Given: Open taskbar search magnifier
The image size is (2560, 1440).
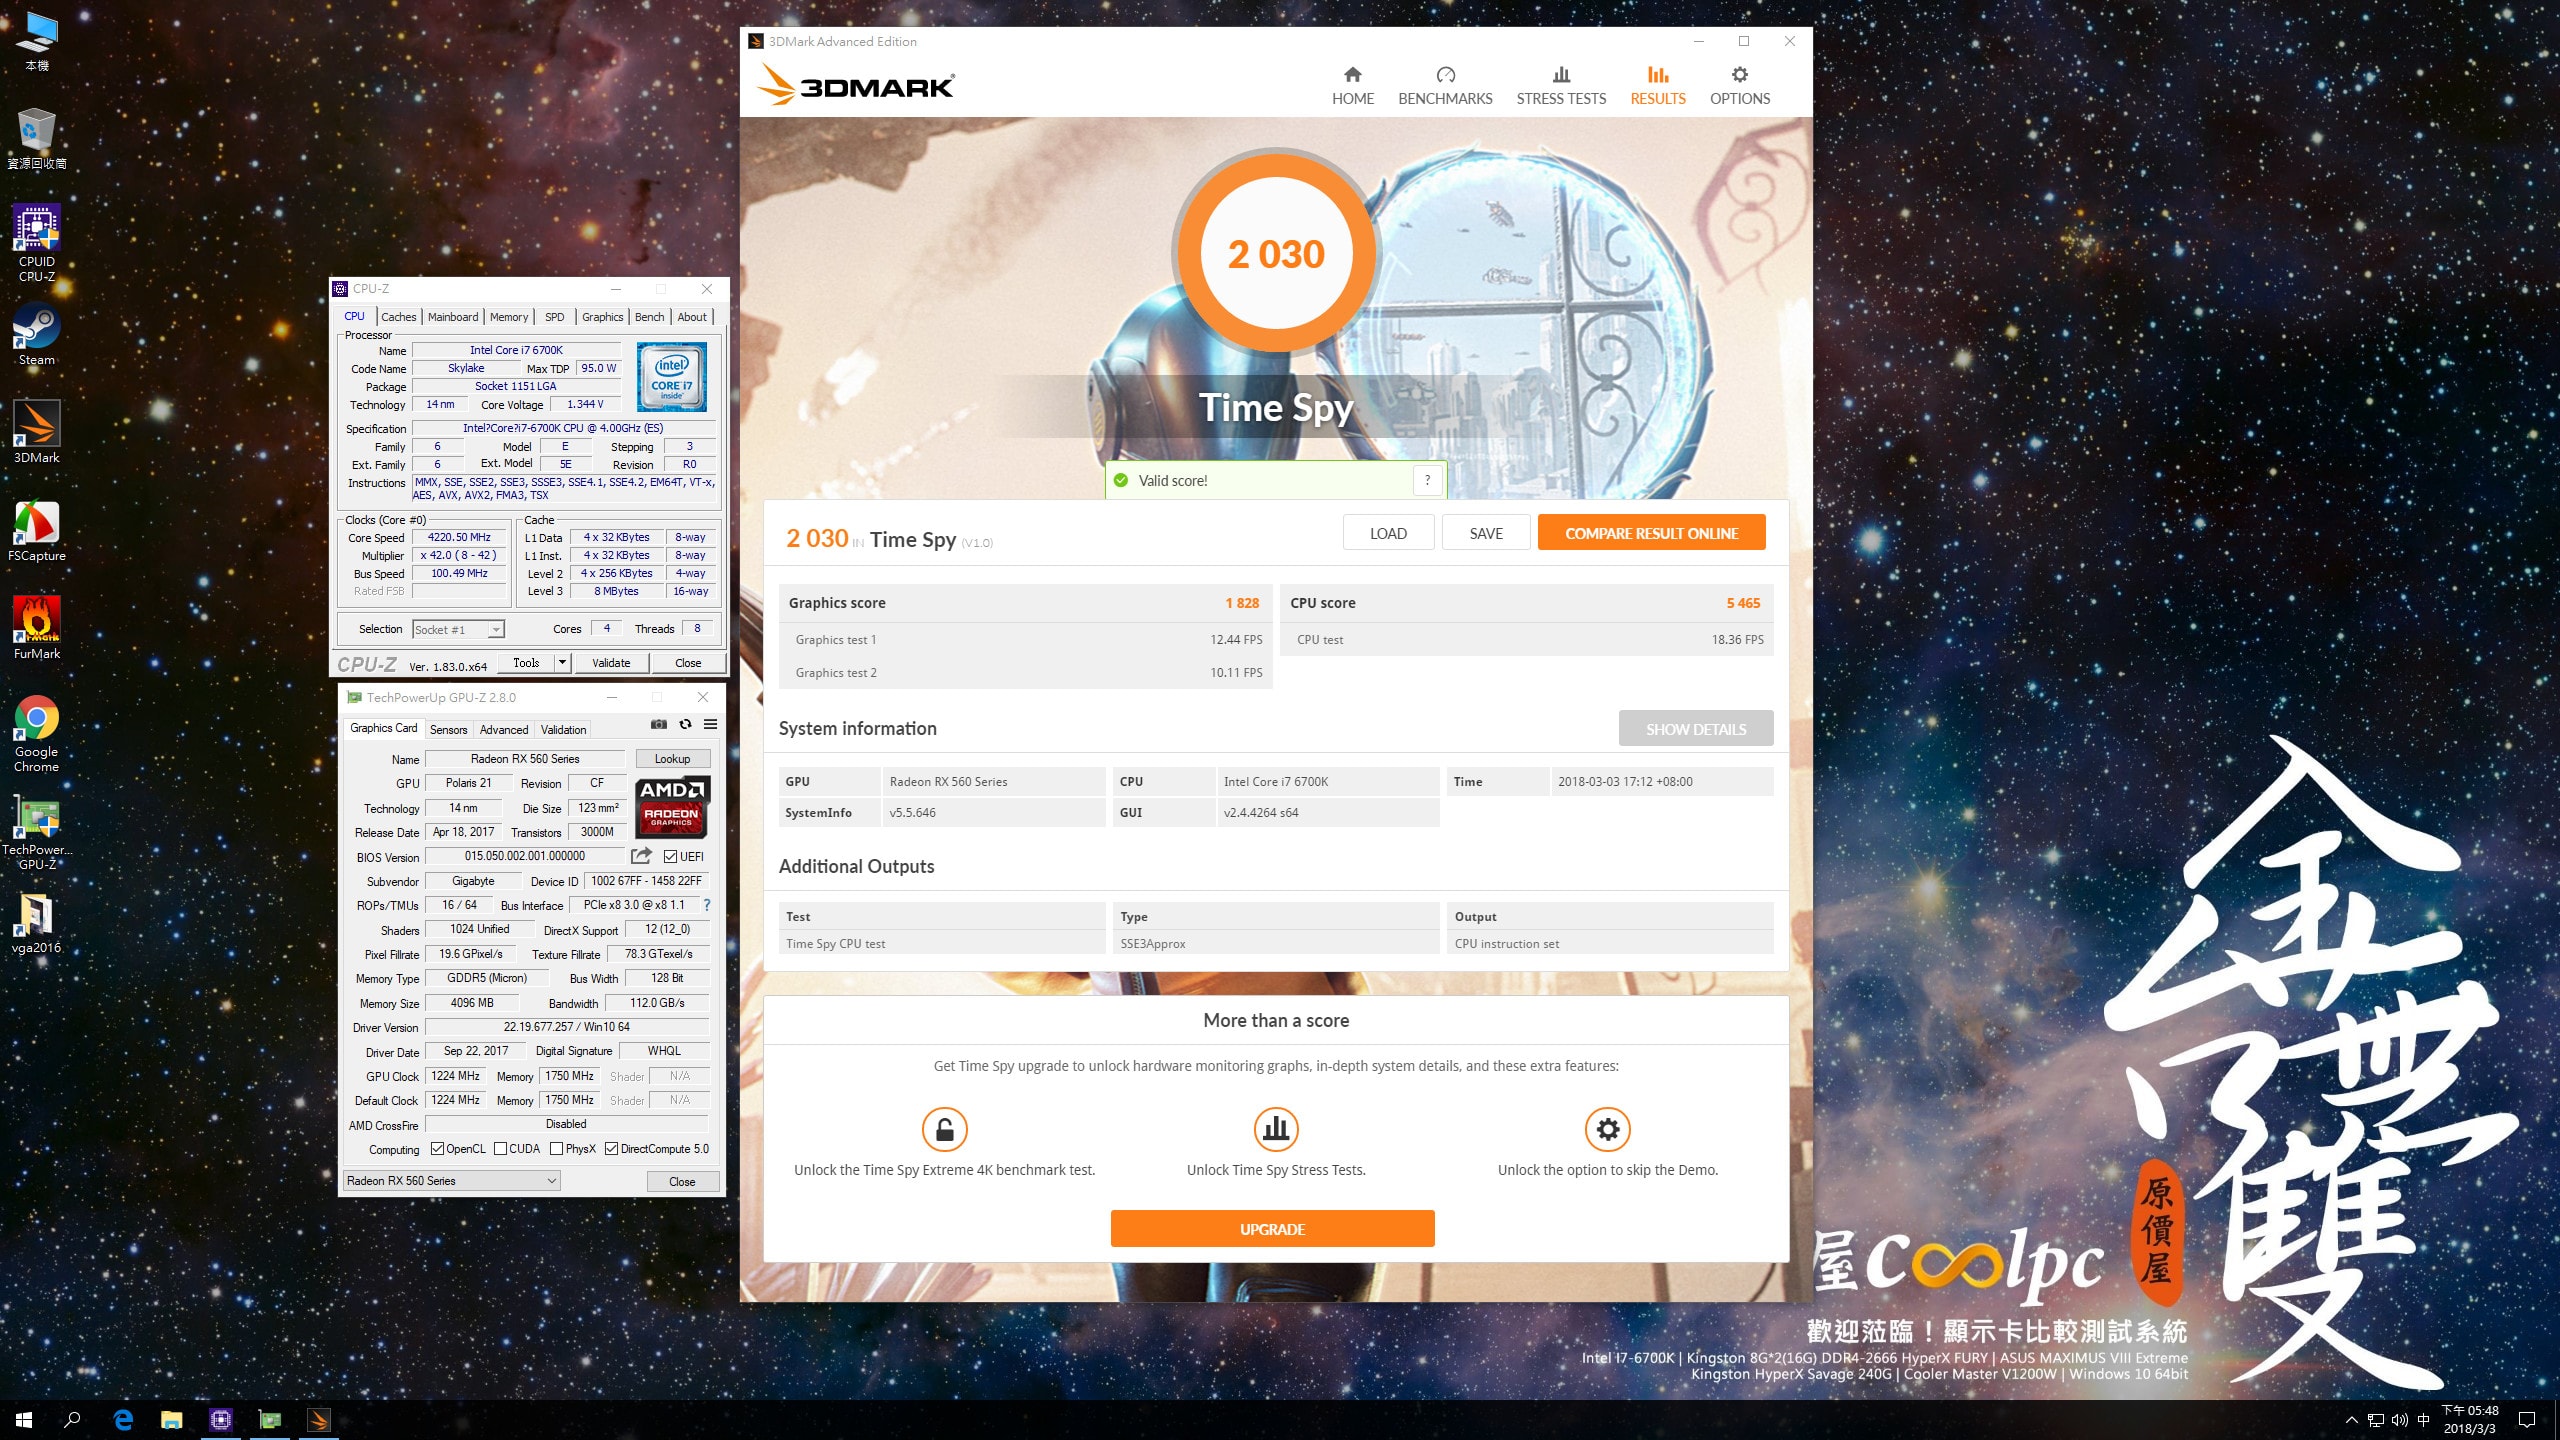Looking at the screenshot, I should point(72,1420).
